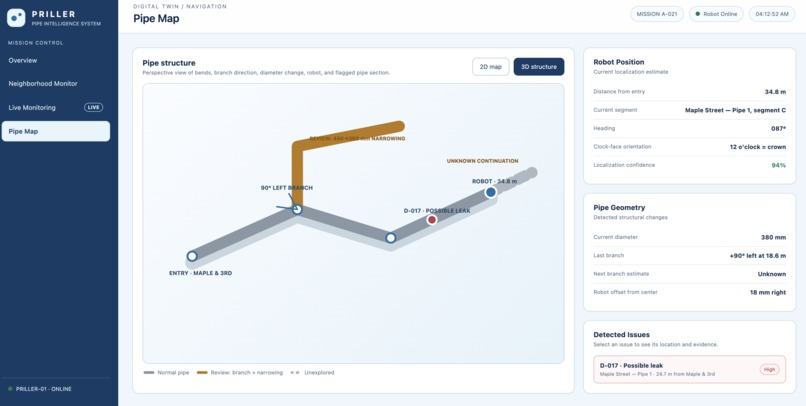The height and width of the screenshot is (406, 806).
Task: Click the Last branch +90° left at 18.6 m
Action: point(757,255)
